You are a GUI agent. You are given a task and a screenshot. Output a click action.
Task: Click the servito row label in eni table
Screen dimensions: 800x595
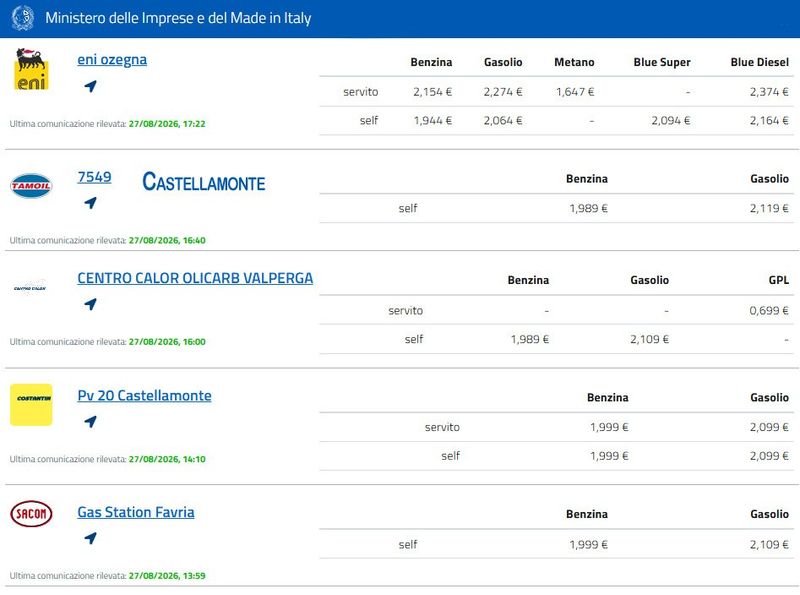tap(361, 92)
